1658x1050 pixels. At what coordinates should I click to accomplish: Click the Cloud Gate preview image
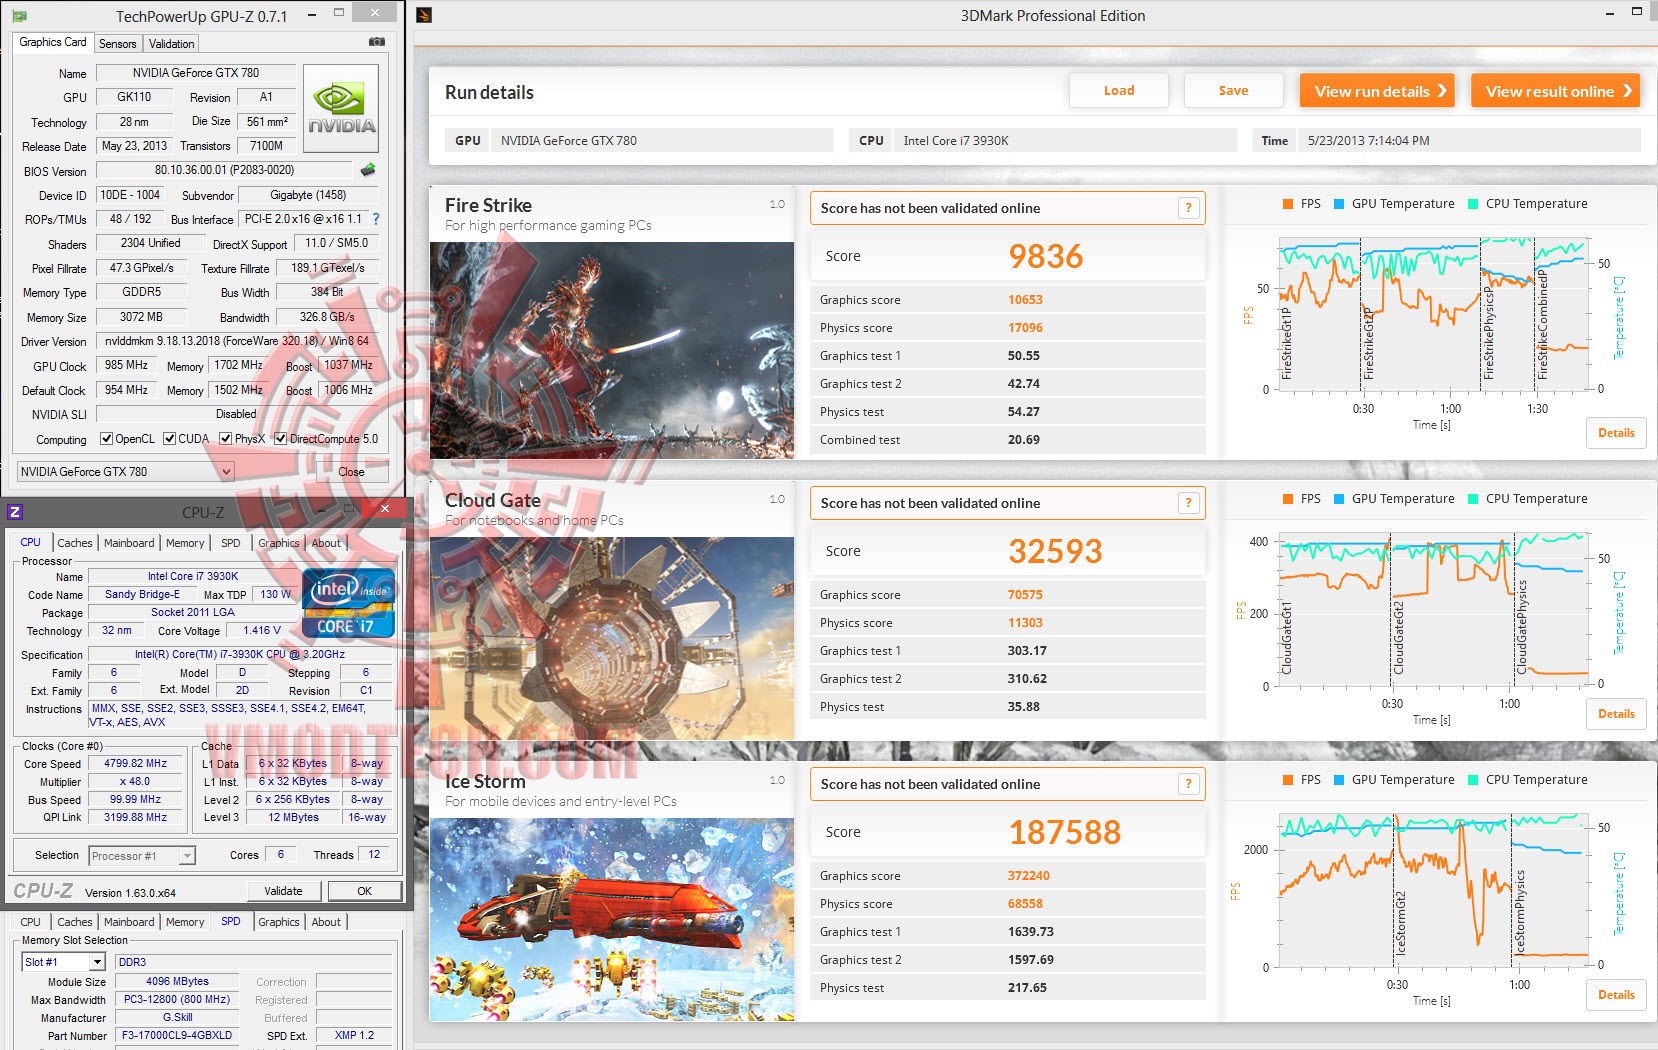(x=612, y=638)
